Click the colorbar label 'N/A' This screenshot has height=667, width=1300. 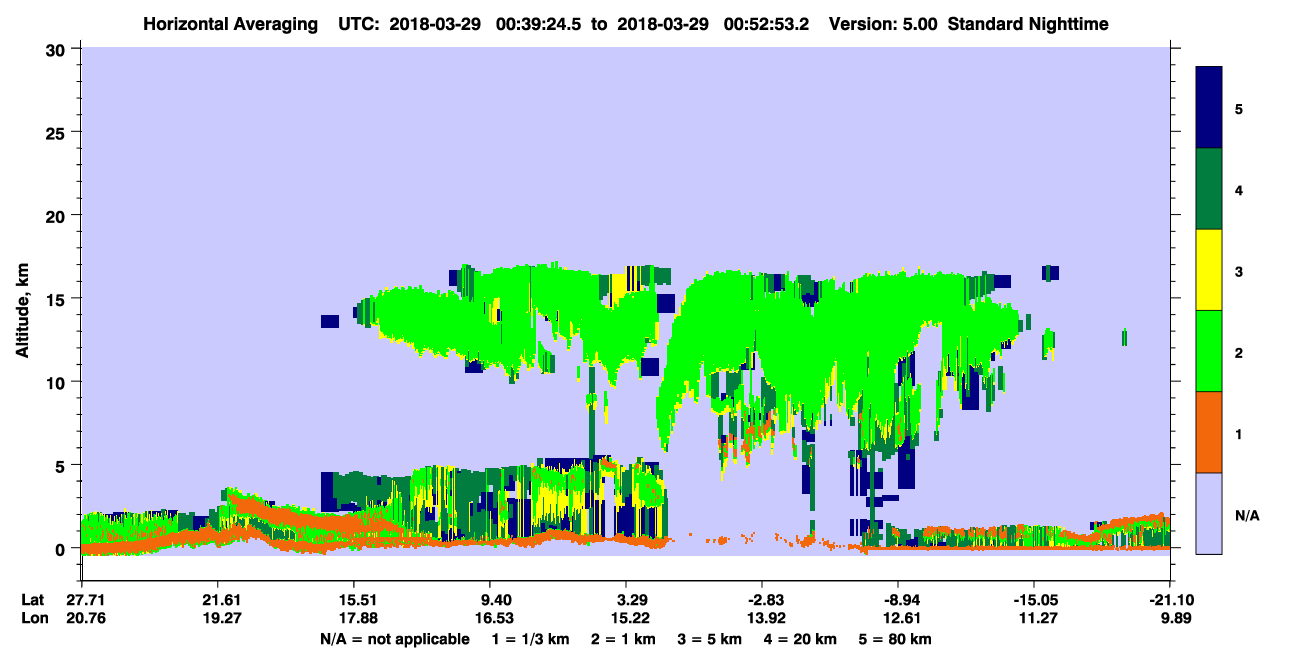tap(1246, 514)
